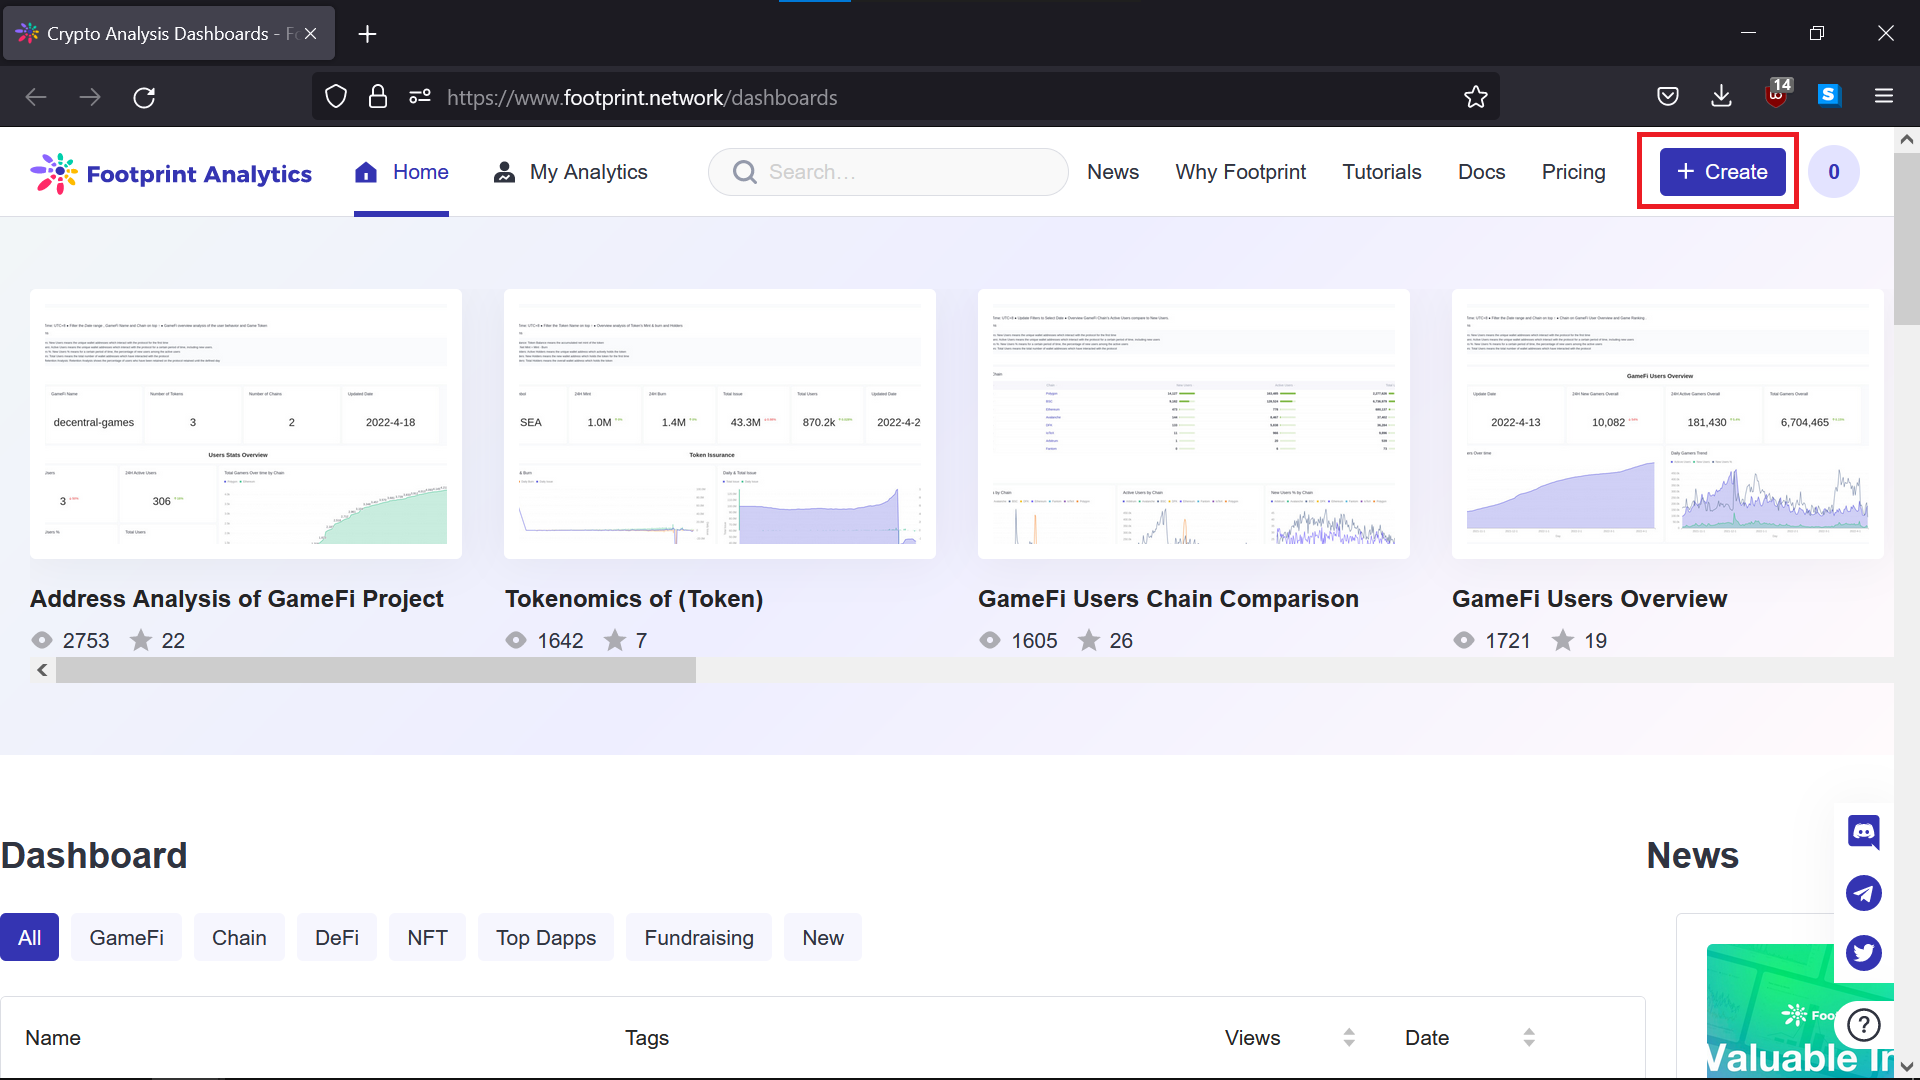The width and height of the screenshot is (1920, 1080).
Task: Open Address Analysis of GameFi Project thumbnail
Action: pos(246,424)
